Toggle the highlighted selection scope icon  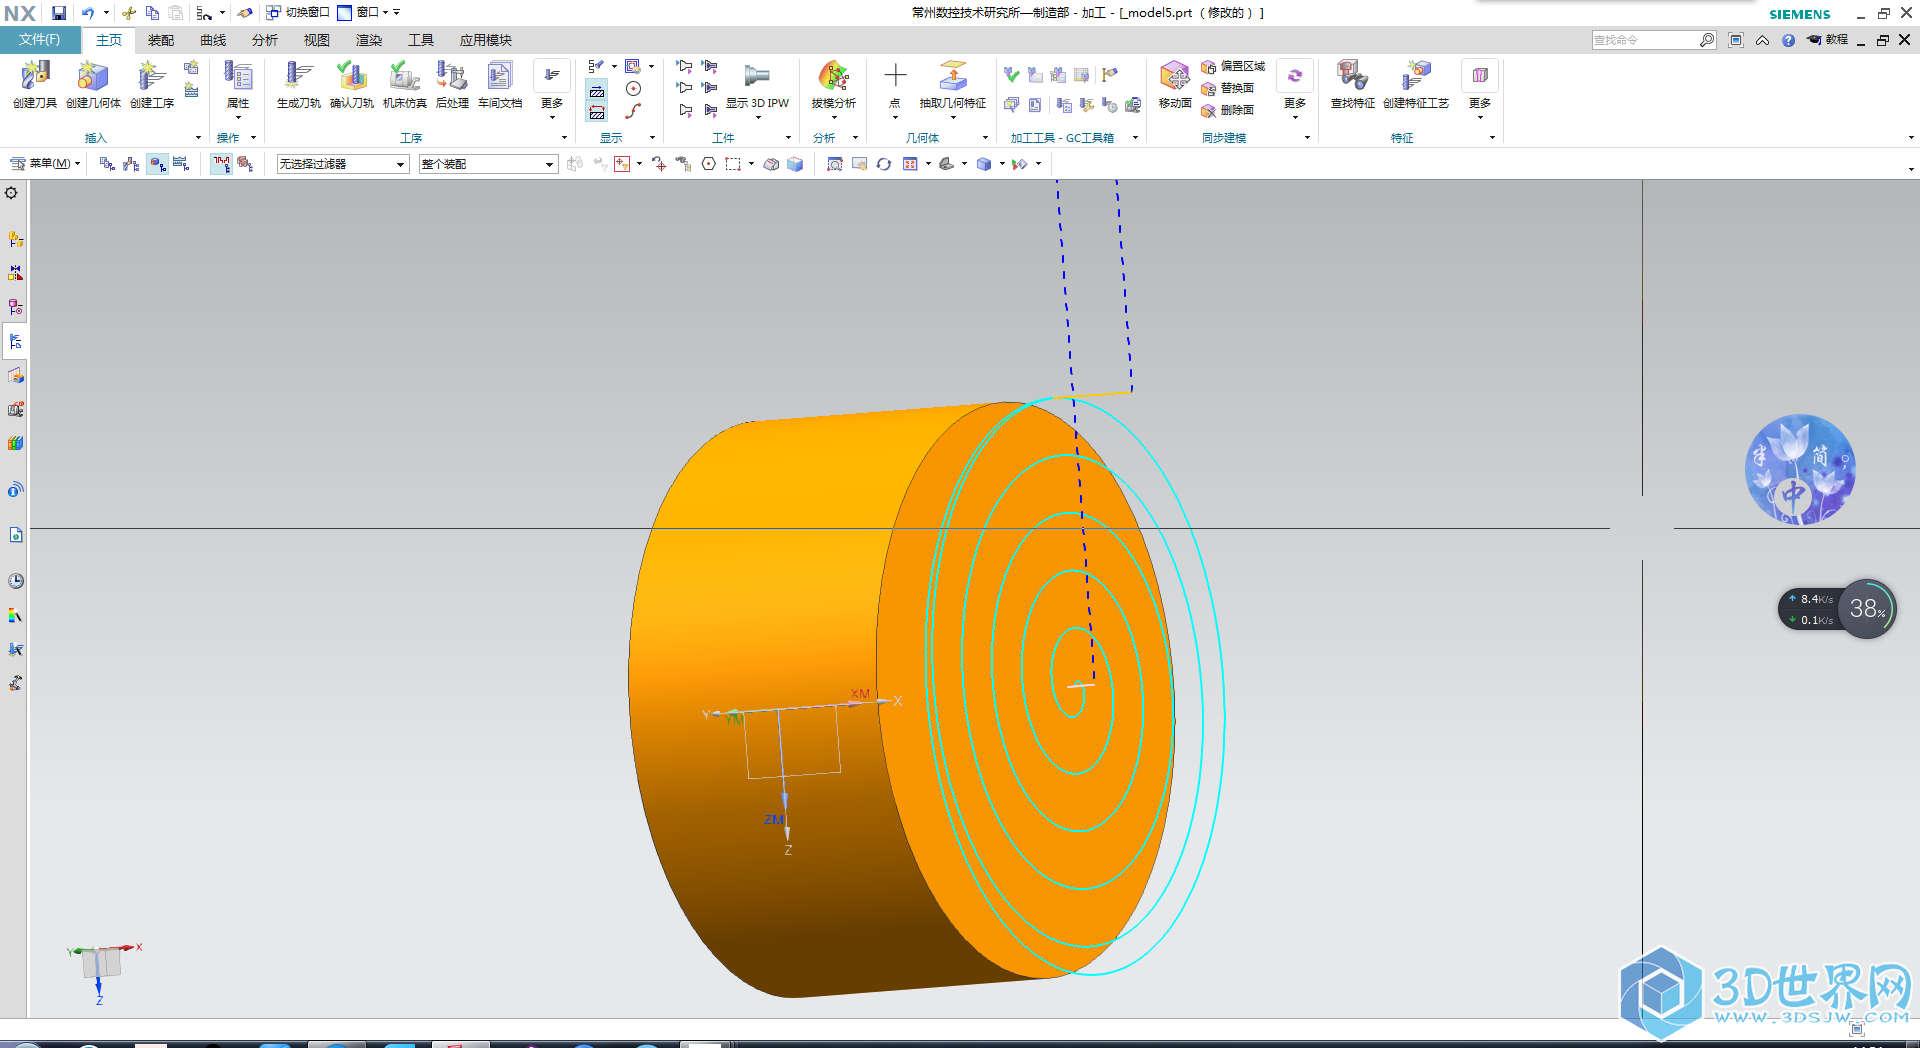coord(158,164)
